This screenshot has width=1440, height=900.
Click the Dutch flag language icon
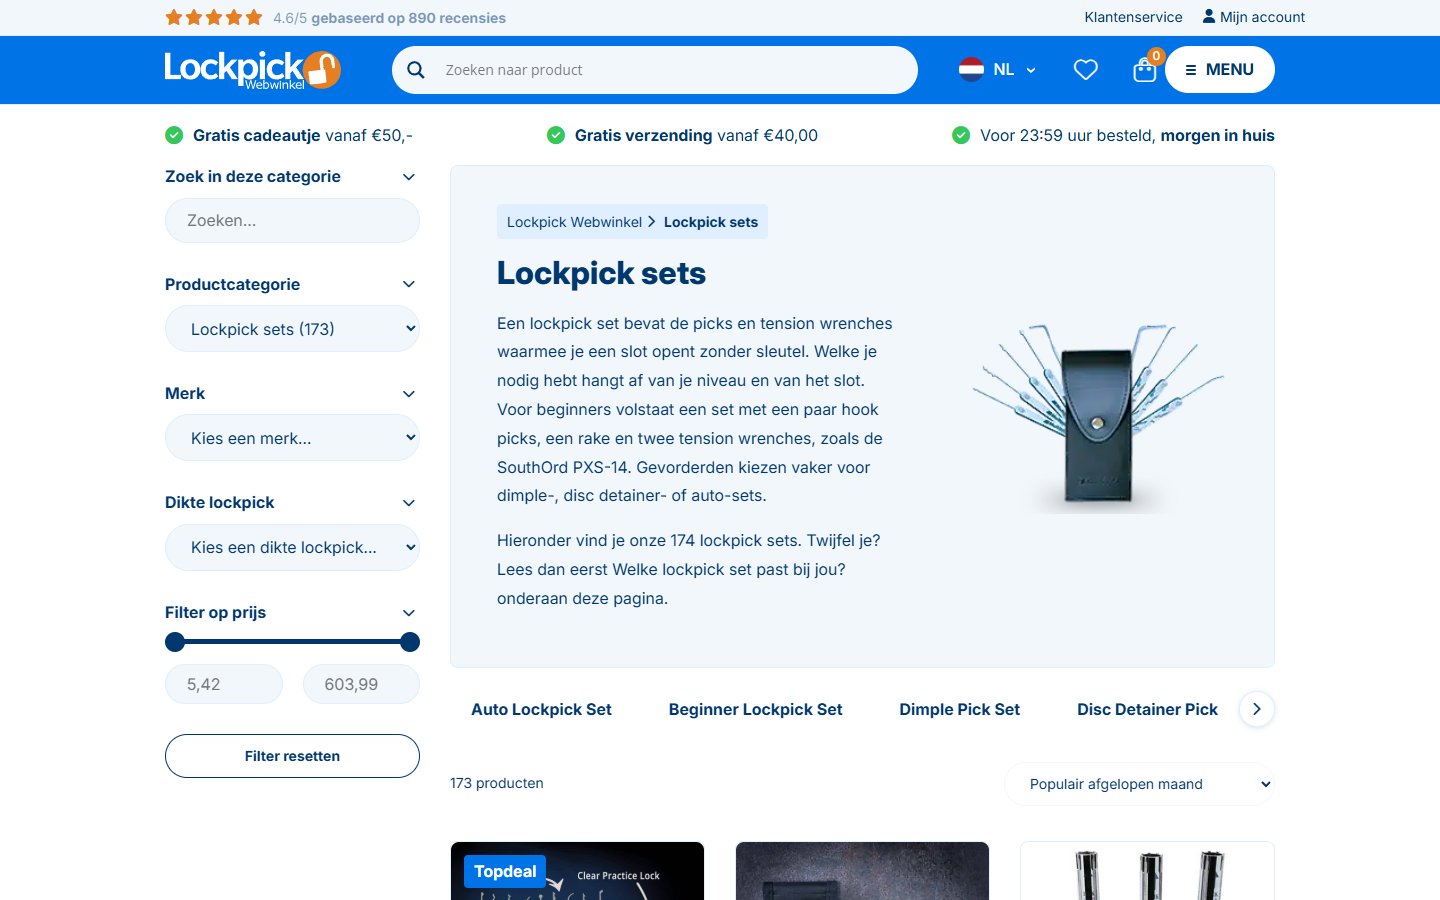(971, 70)
